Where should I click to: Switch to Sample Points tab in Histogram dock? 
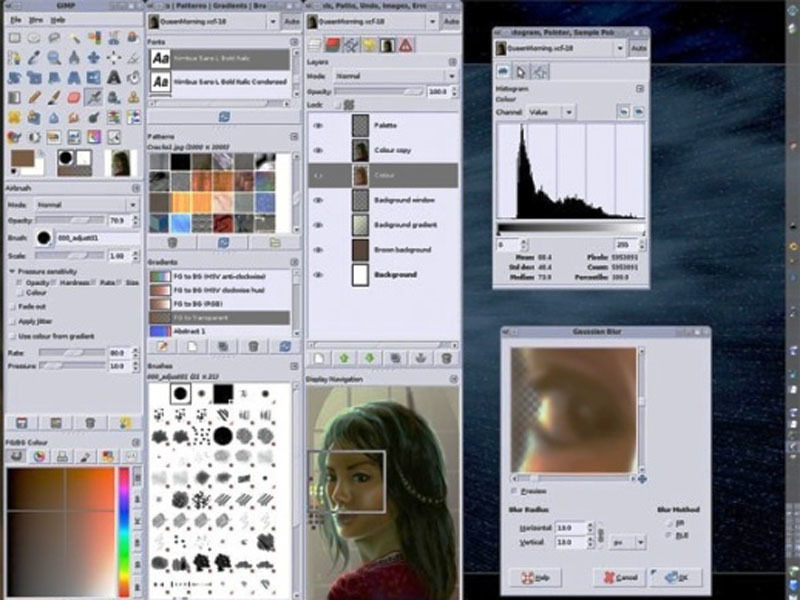[x=540, y=72]
